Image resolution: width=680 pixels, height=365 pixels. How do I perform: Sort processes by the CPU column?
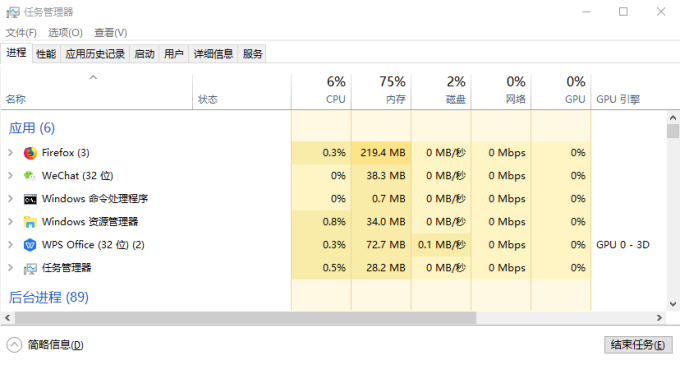pyautogui.click(x=321, y=91)
